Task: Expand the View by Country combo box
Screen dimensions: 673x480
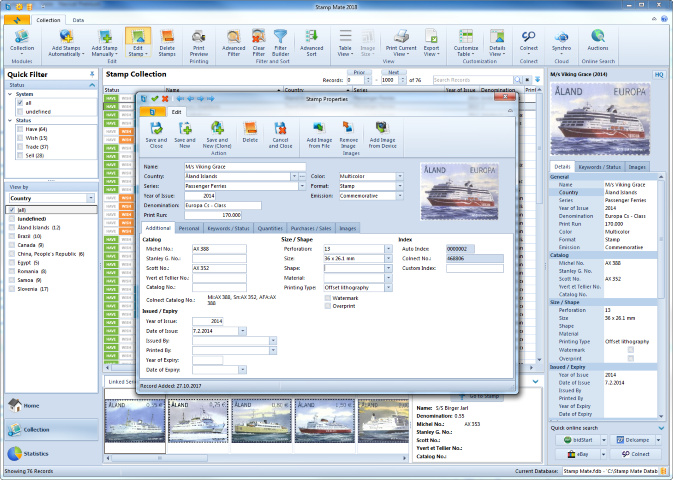Action: 92,198
